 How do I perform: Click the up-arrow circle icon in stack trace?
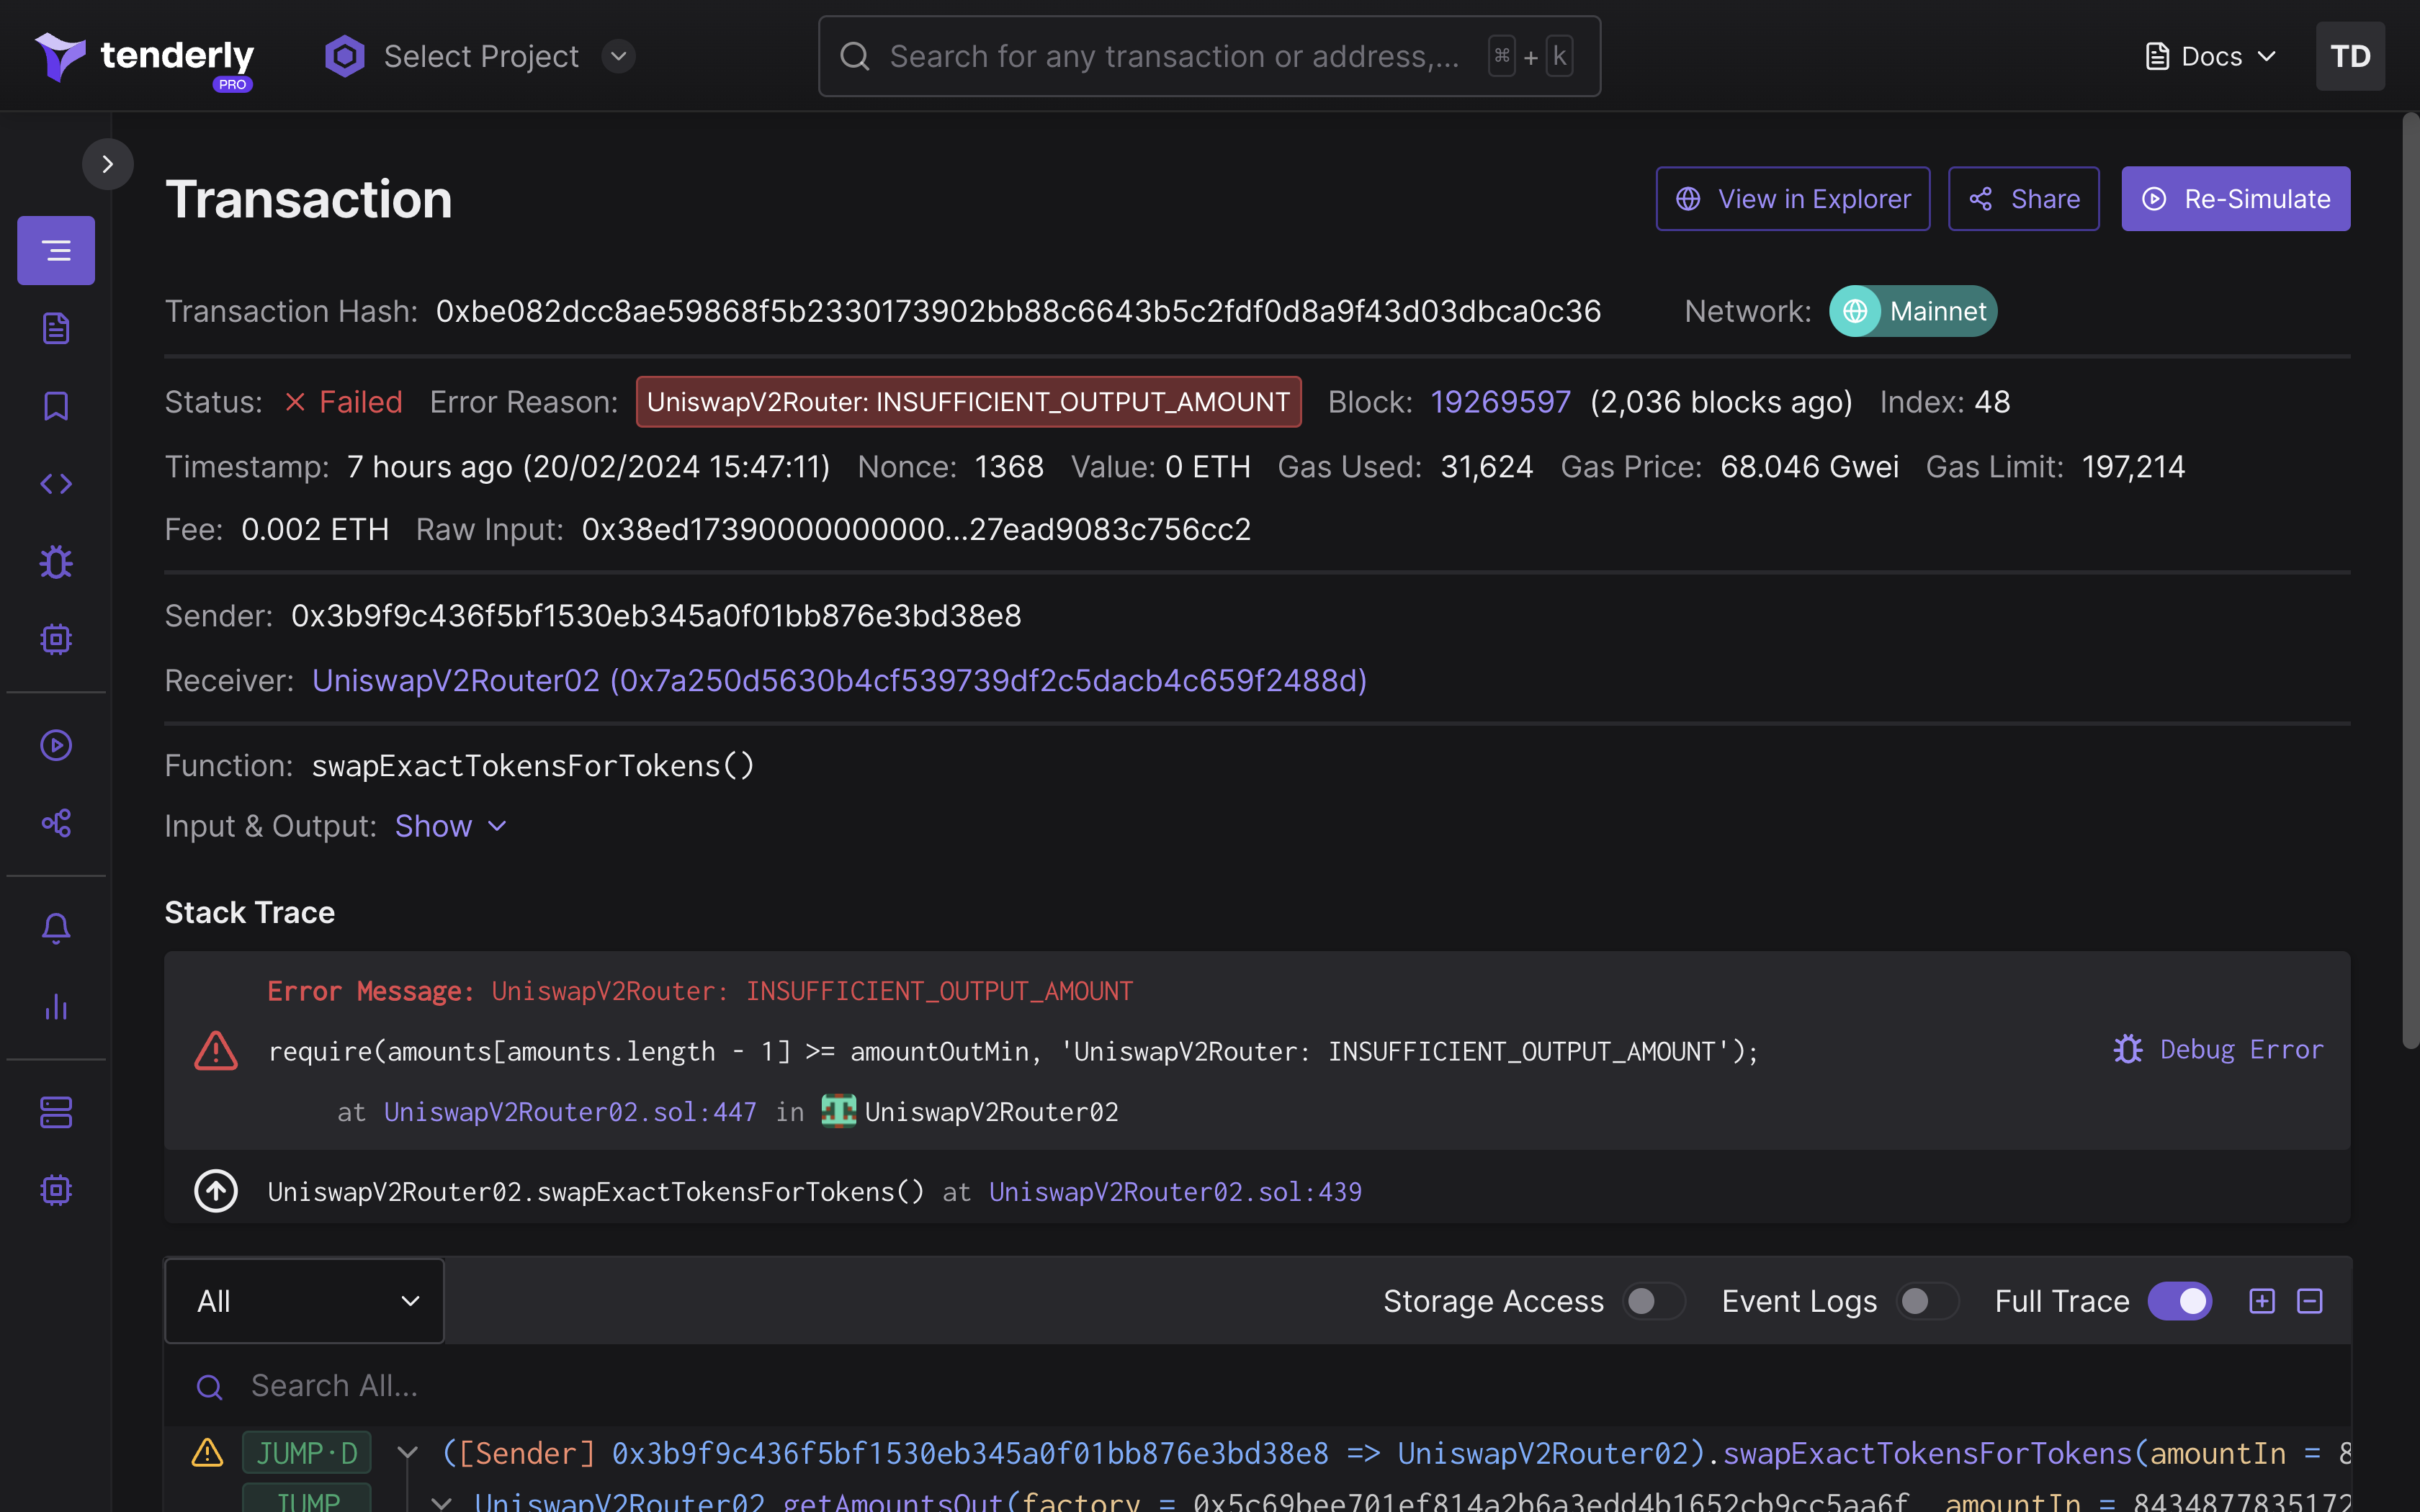pos(216,1191)
